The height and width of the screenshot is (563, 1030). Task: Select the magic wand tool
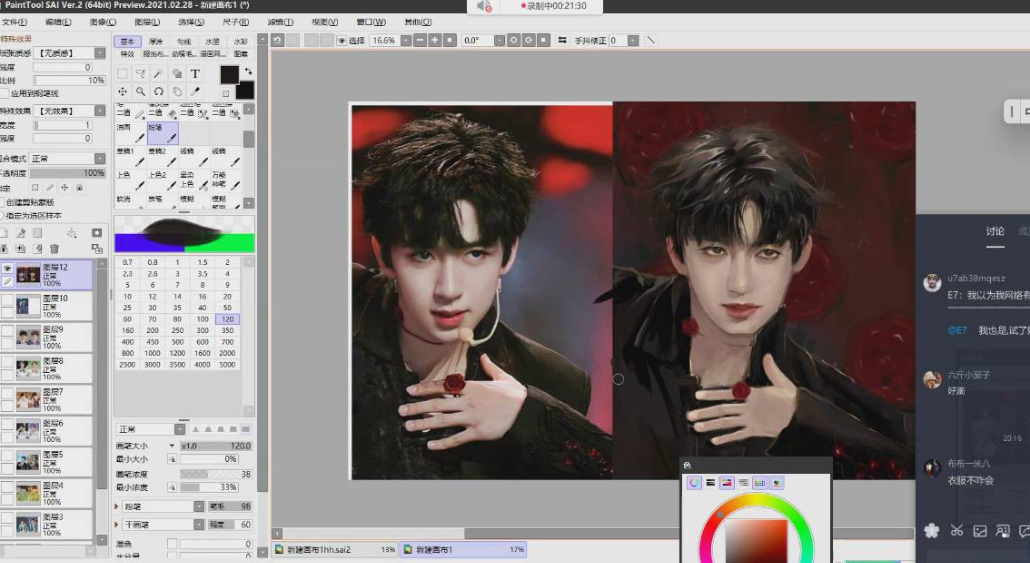[158, 74]
